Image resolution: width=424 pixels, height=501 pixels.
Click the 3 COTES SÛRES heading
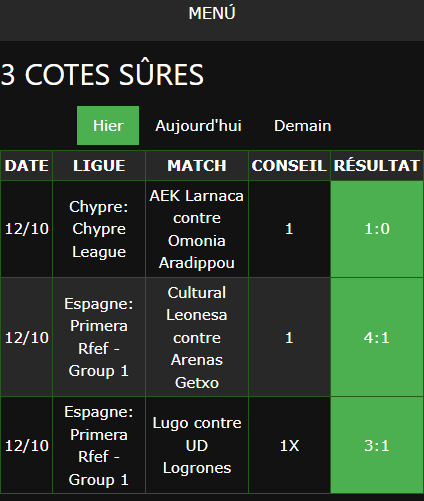click(x=102, y=74)
